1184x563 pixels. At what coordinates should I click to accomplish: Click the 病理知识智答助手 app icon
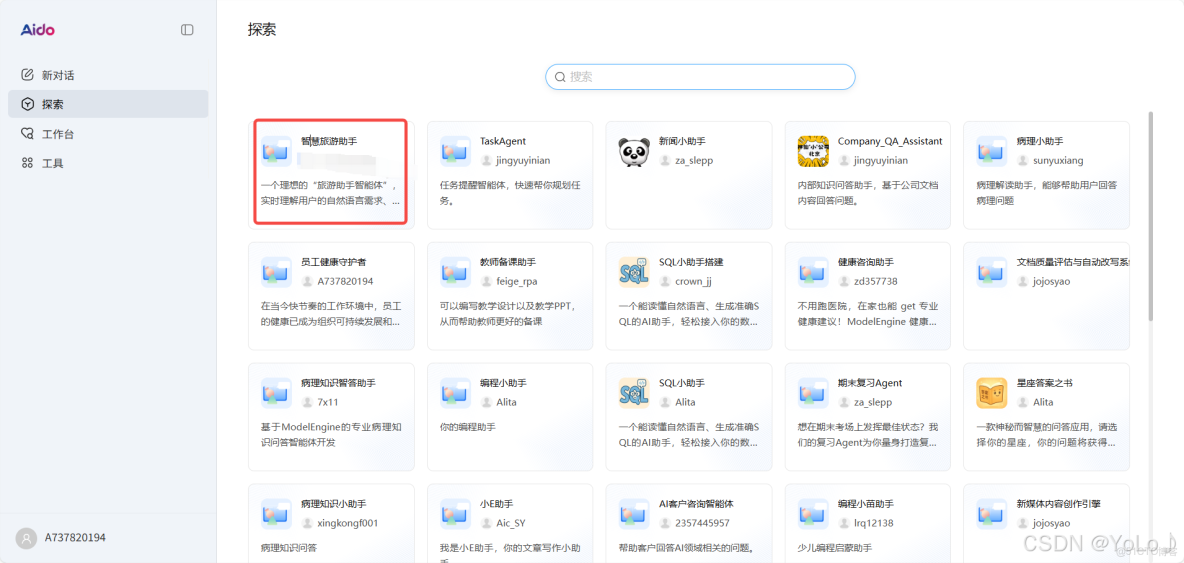tap(276, 392)
